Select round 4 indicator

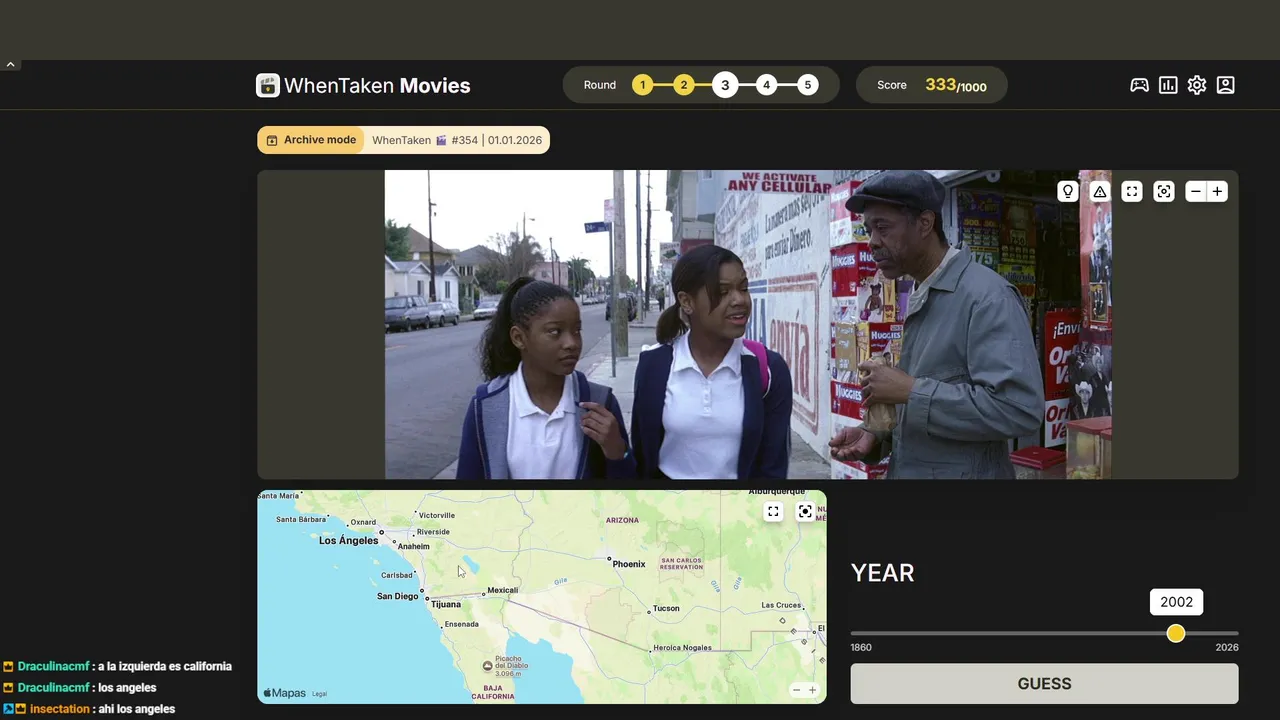767,85
